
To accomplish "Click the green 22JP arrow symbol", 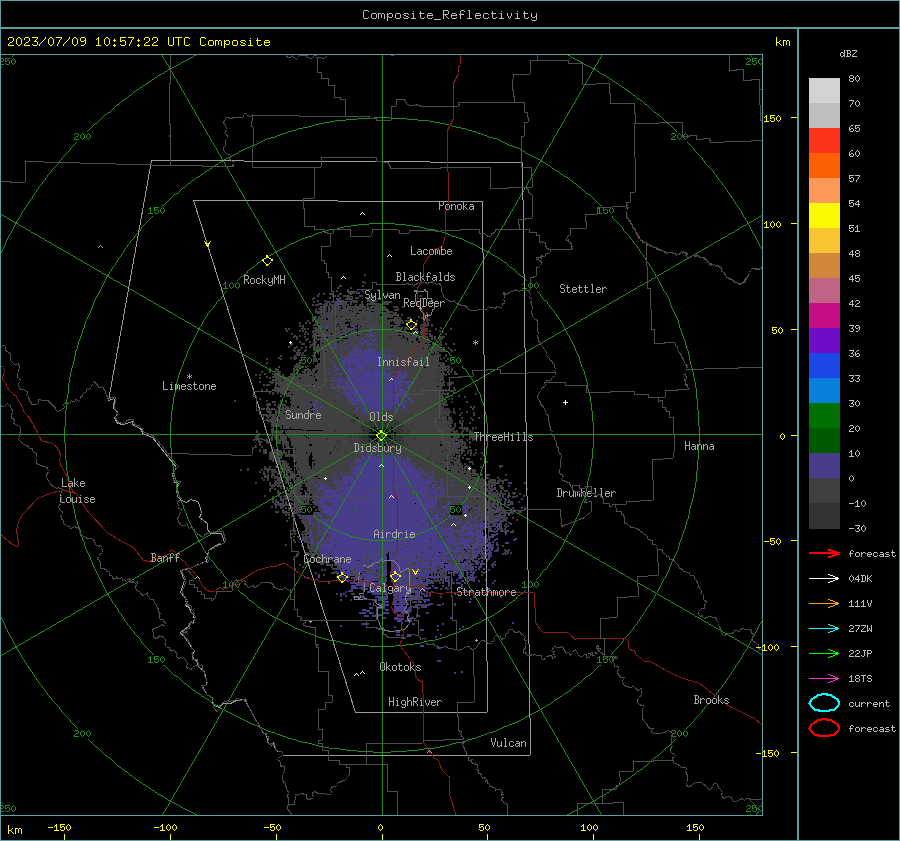I will point(824,653).
